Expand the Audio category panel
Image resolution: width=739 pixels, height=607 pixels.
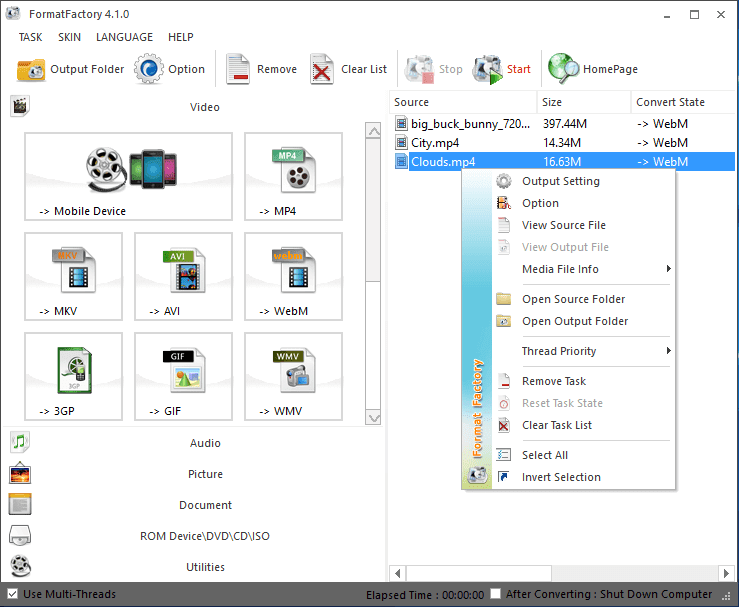point(205,443)
